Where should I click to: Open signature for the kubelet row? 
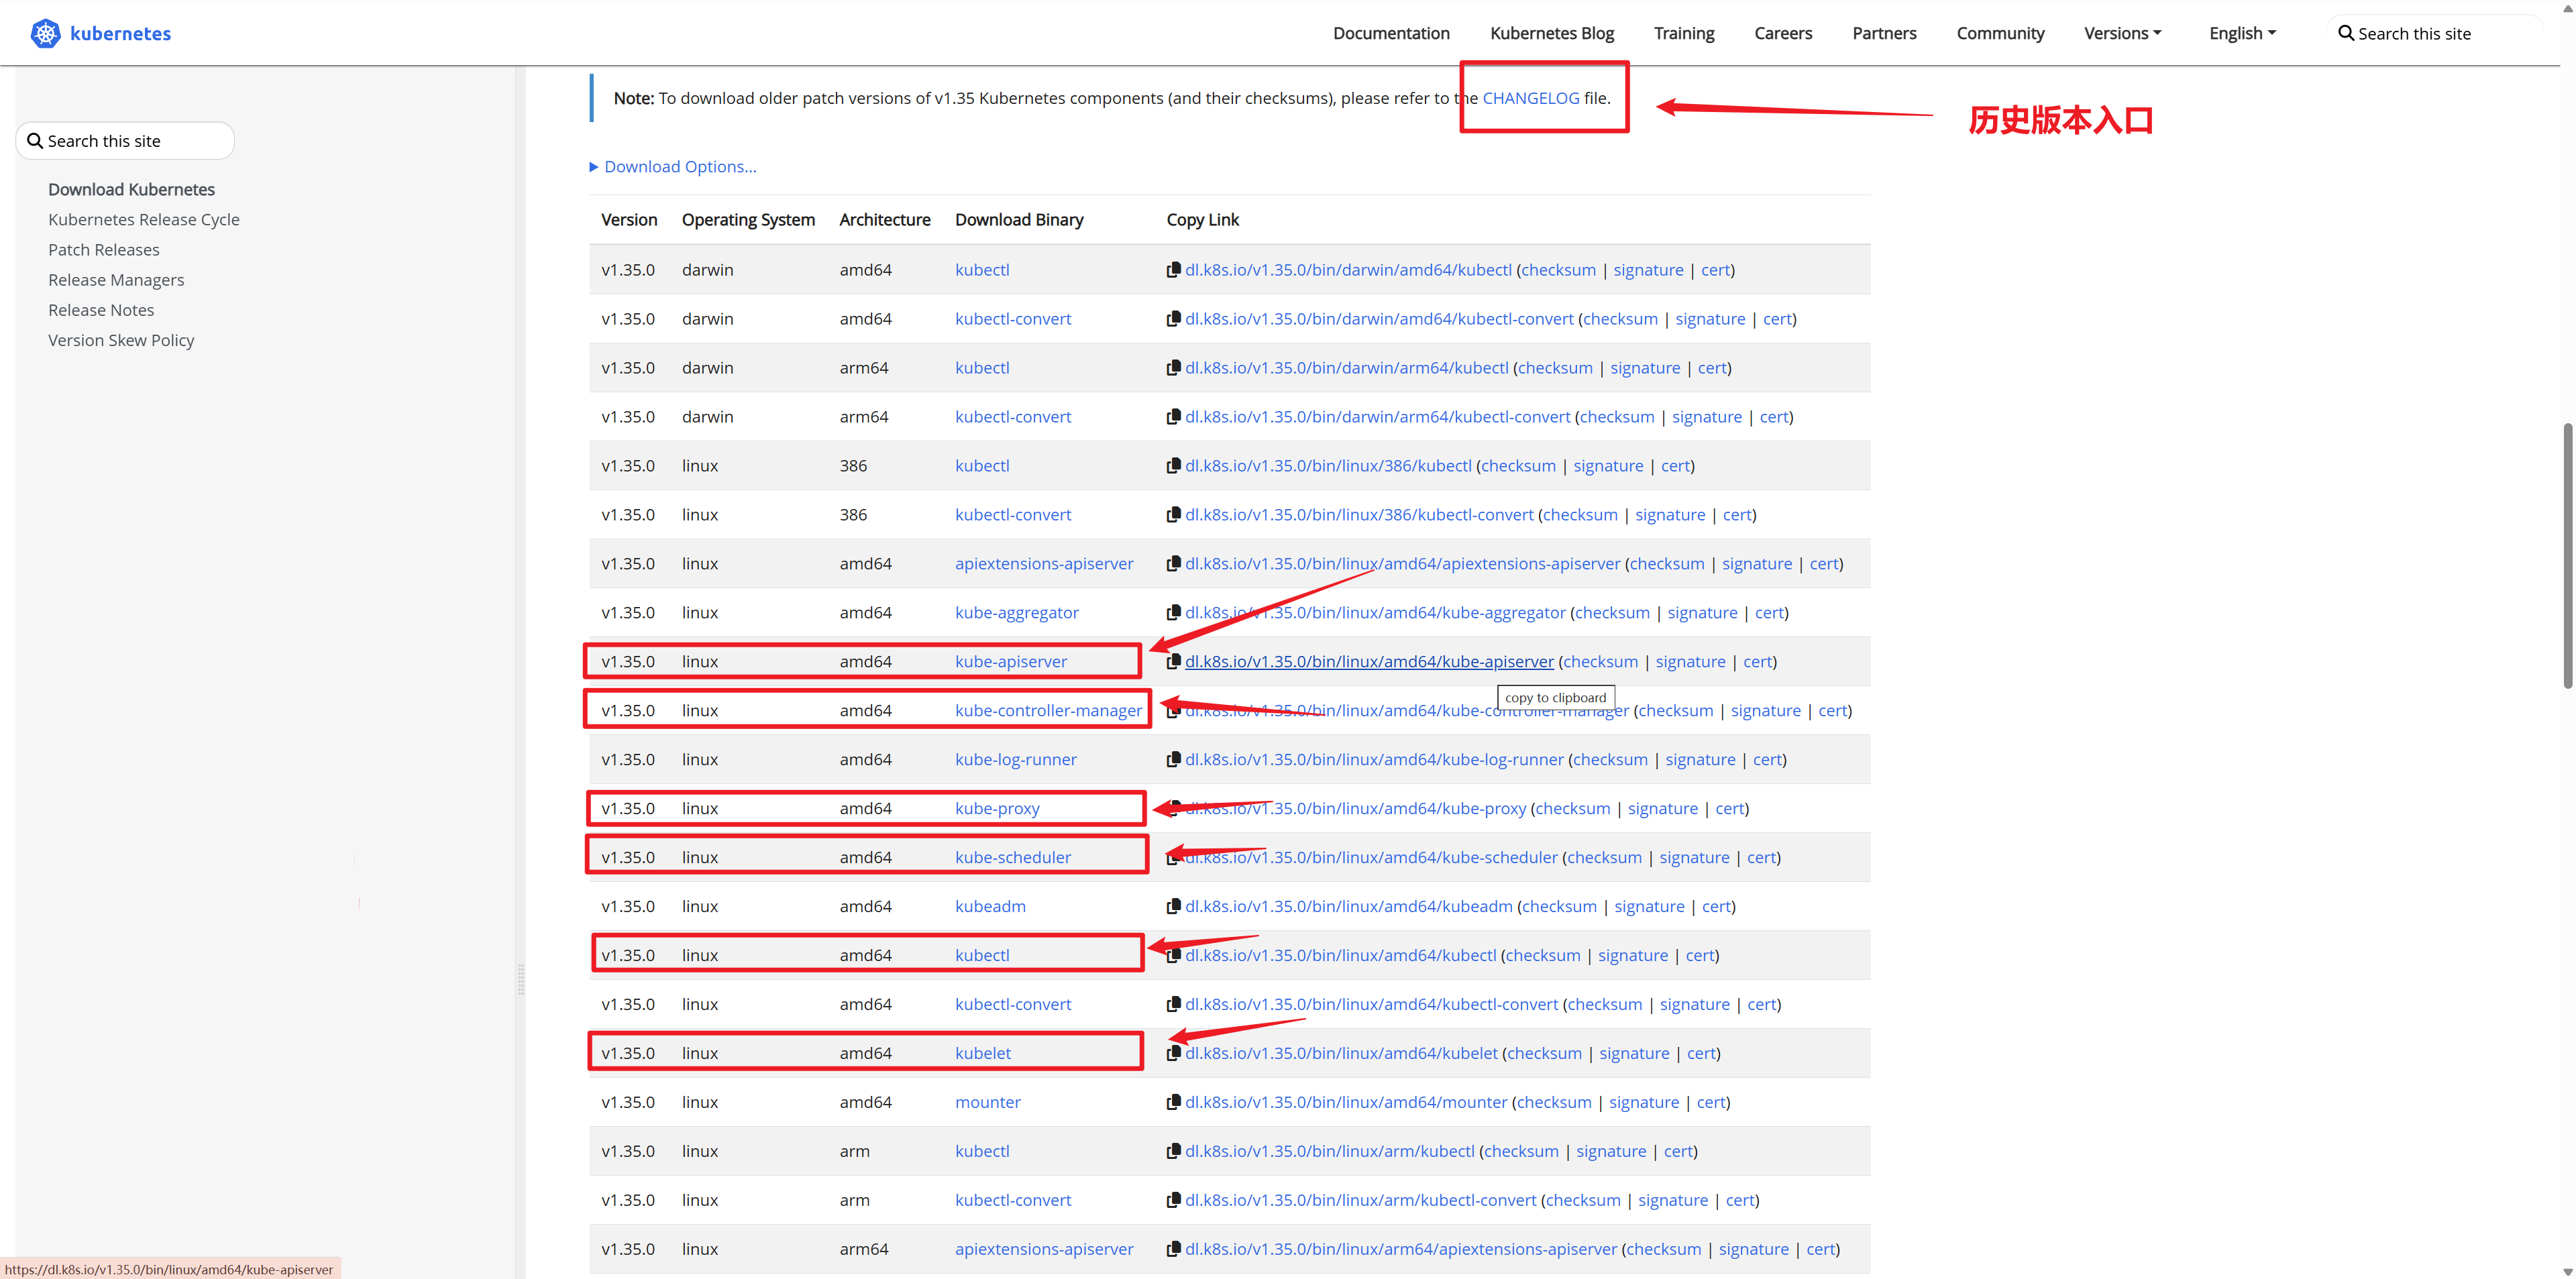(x=1634, y=1054)
